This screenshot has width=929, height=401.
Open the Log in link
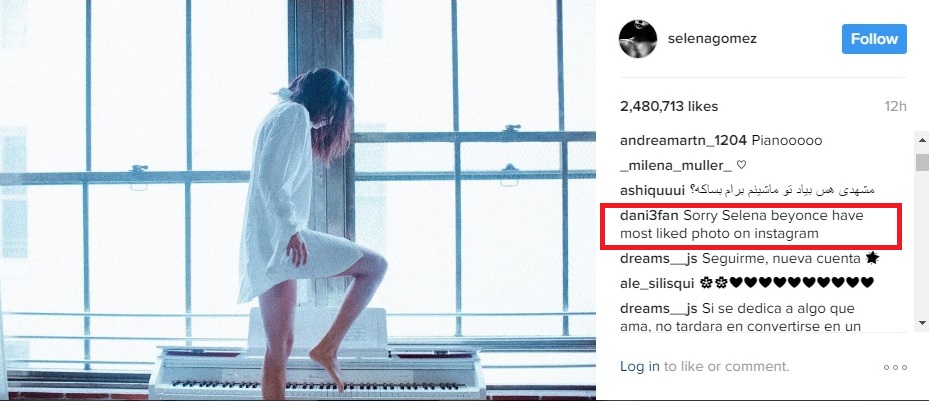coord(640,367)
